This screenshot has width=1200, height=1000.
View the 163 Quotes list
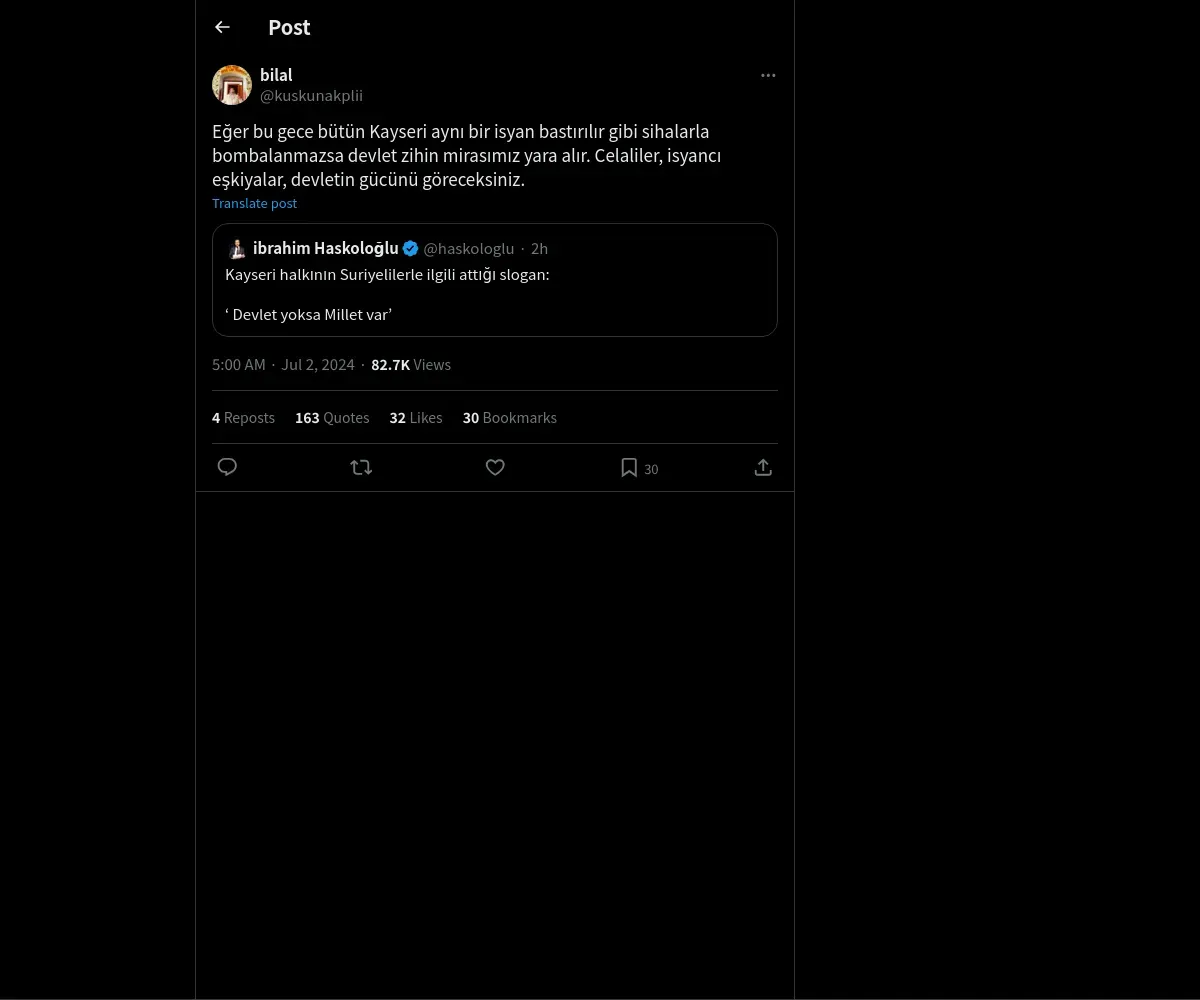point(332,418)
